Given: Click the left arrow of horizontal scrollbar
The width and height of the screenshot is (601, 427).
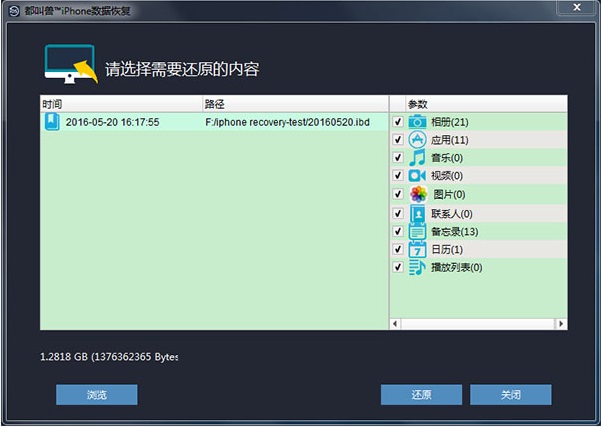Looking at the screenshot, I should point(395,324).
